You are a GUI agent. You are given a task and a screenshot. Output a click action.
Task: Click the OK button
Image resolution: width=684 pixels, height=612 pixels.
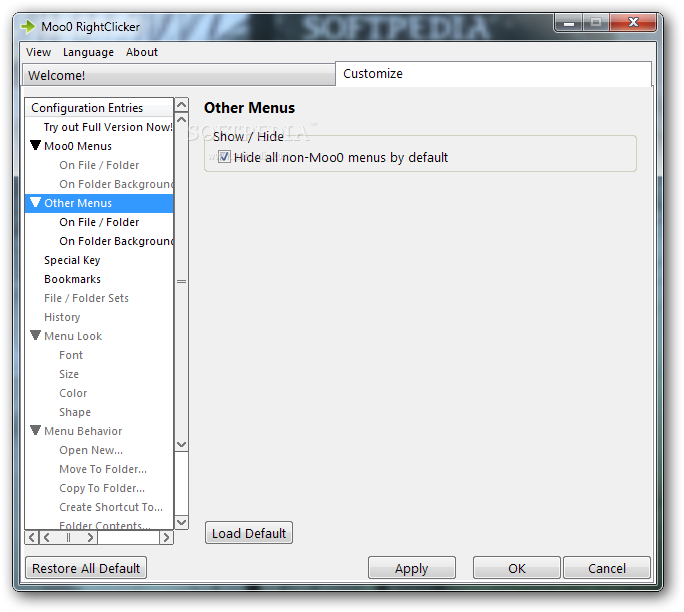coord(516,568)
